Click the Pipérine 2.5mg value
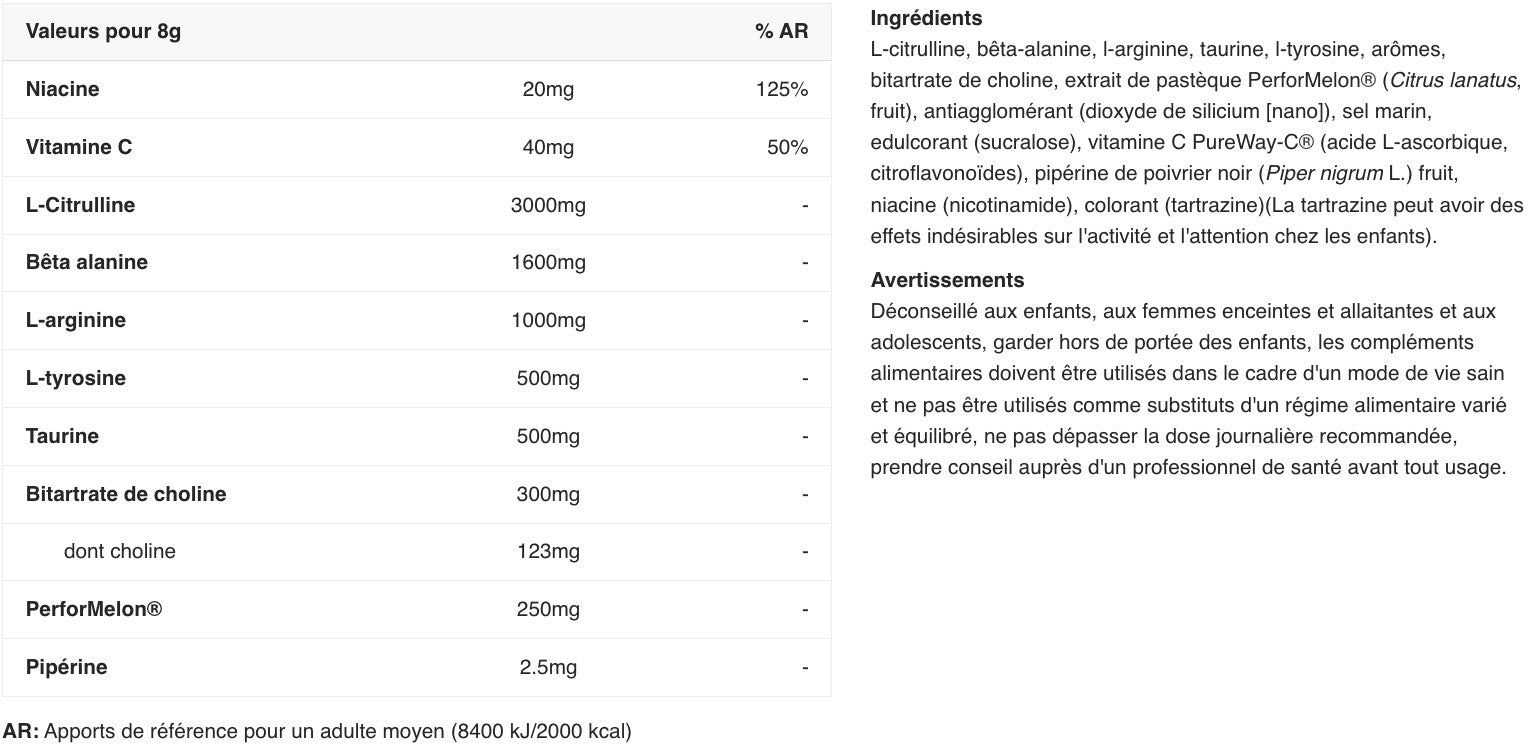 pyautogui.click(x=548, y=667)
